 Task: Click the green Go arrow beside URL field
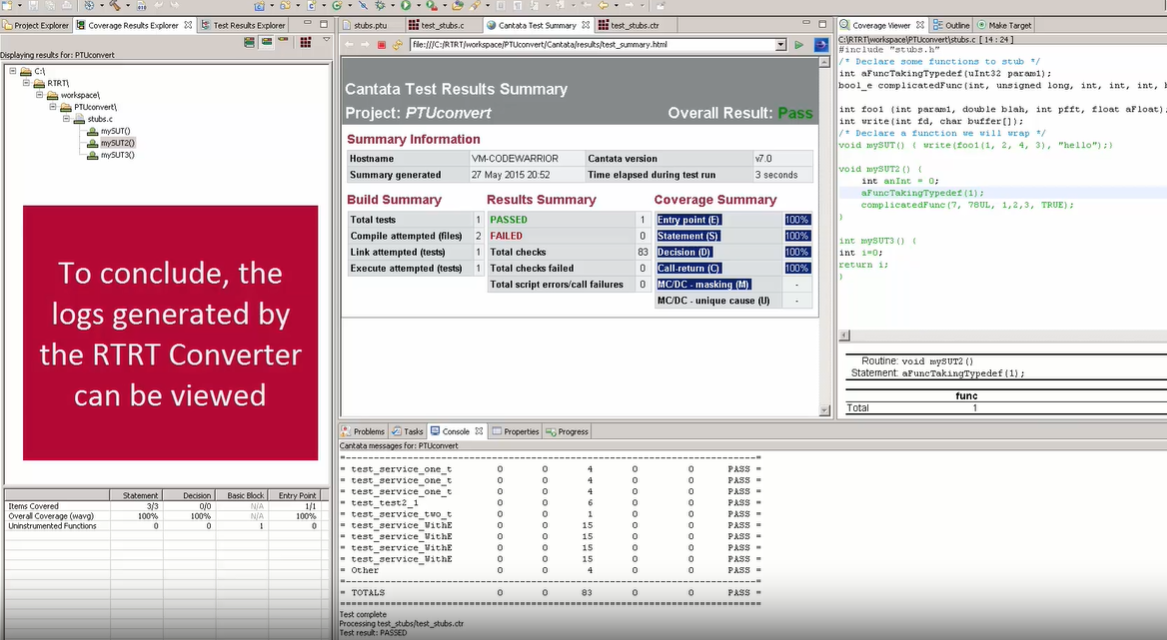click(799, 45)
